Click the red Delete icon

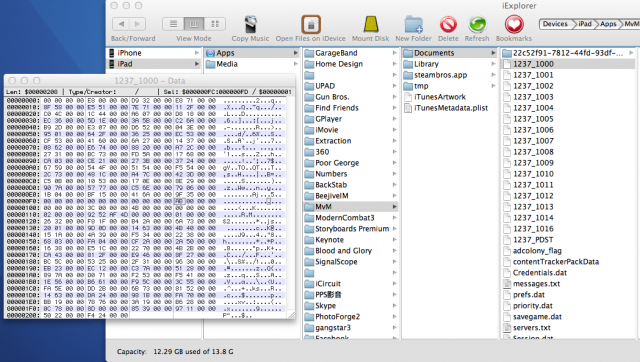[x=448, y=24]
